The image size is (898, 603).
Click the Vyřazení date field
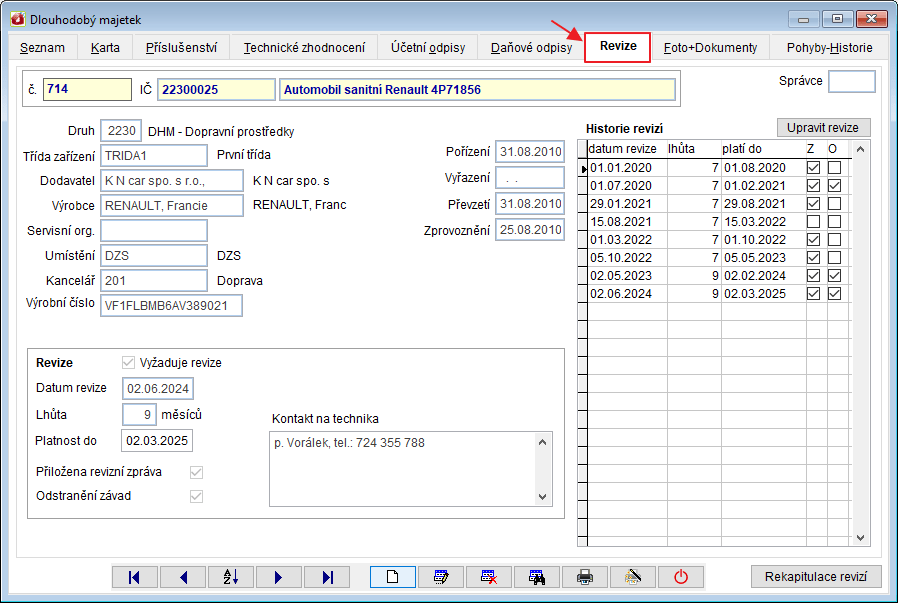click(x=530, y=178)
